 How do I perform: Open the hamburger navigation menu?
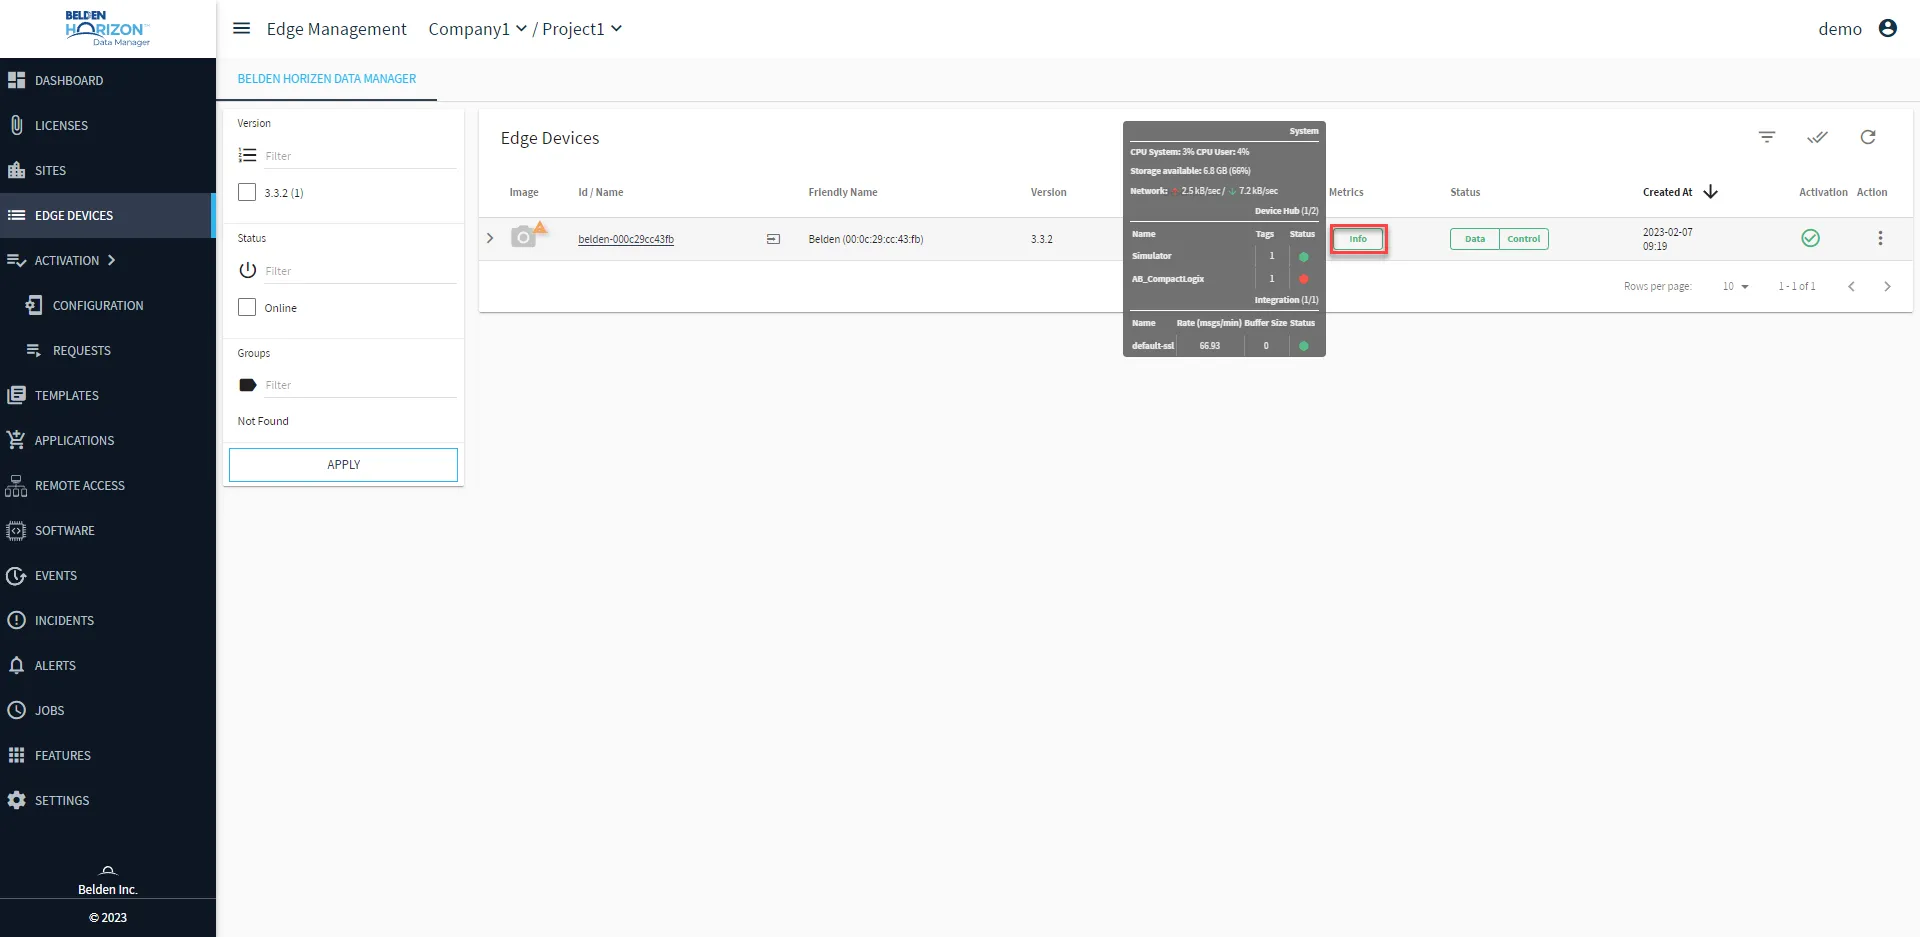coord(241,28)
